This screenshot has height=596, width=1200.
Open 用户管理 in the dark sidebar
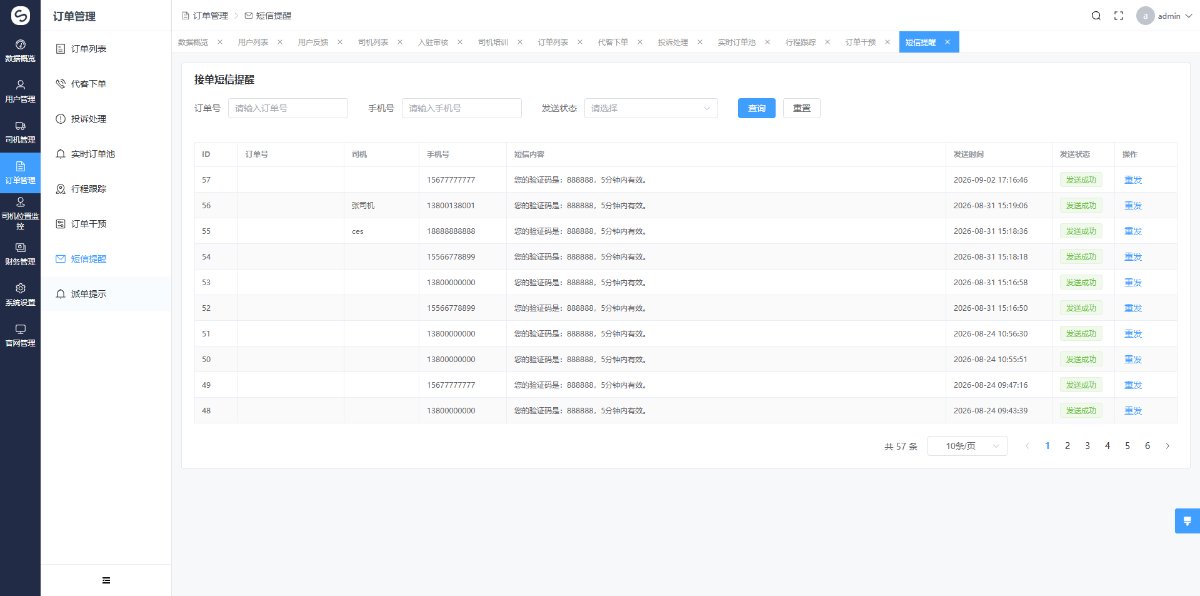[20, 91]
